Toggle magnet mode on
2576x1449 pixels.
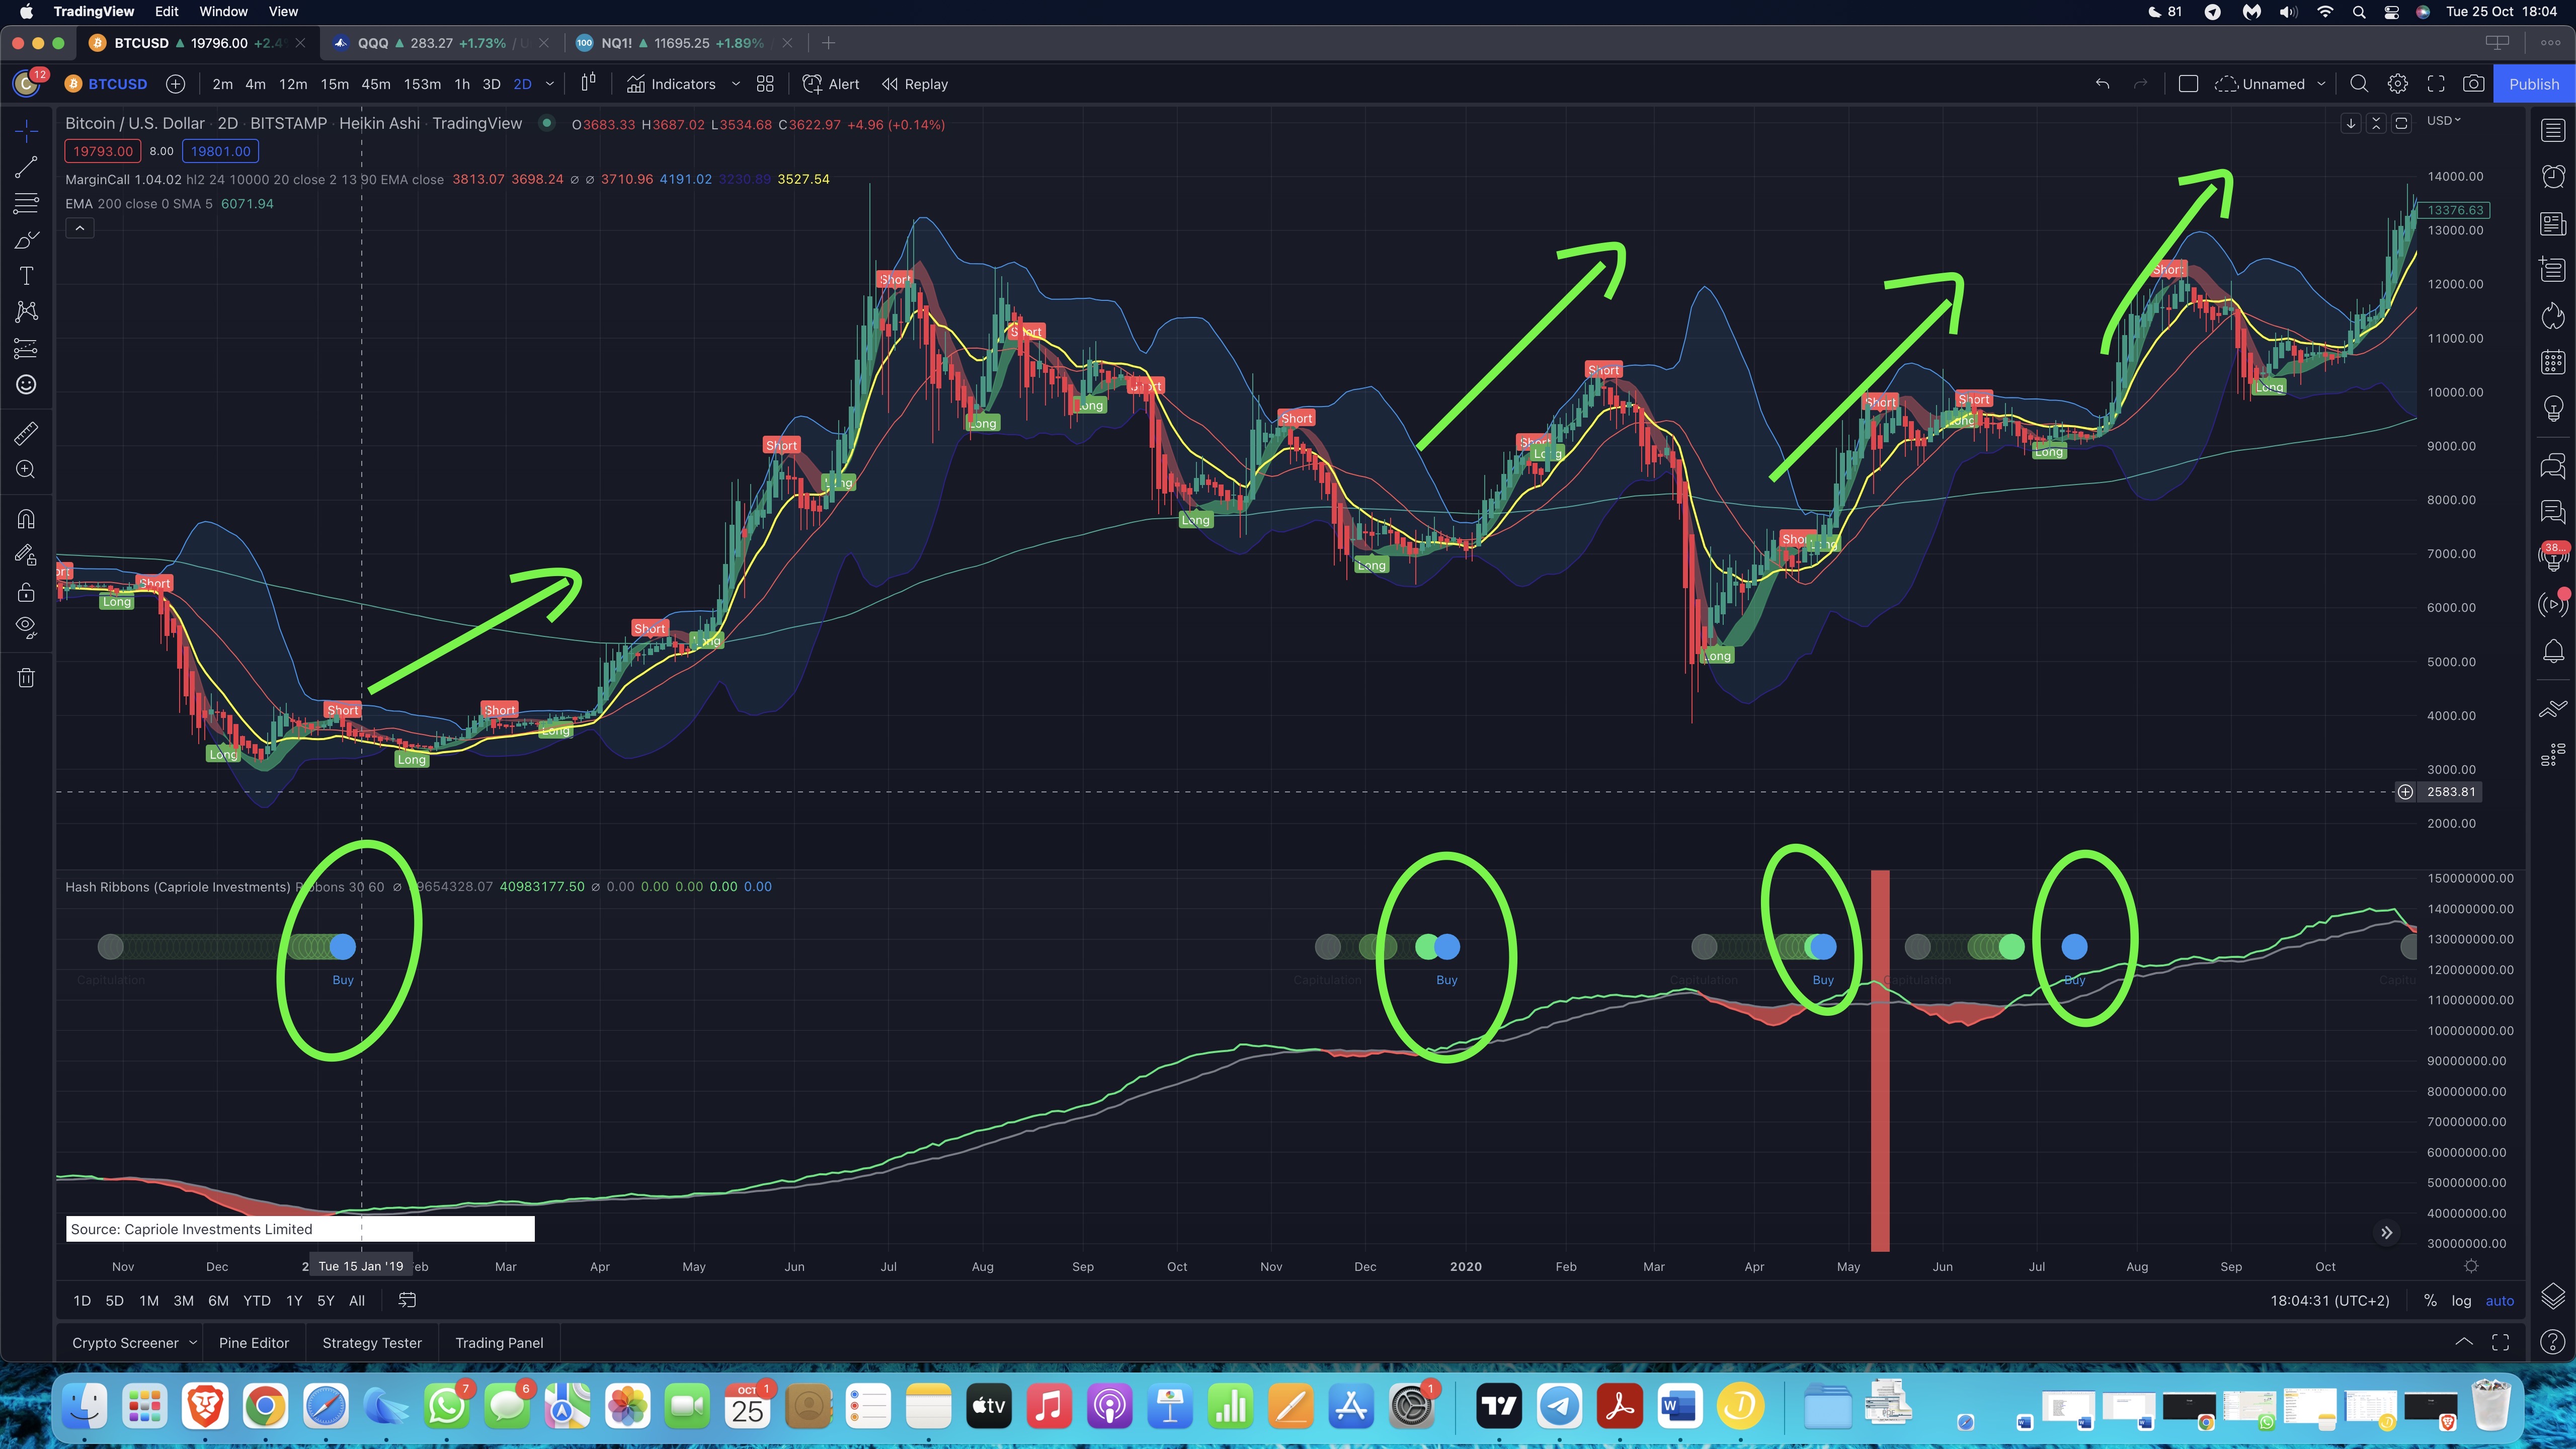click(27, 519)
